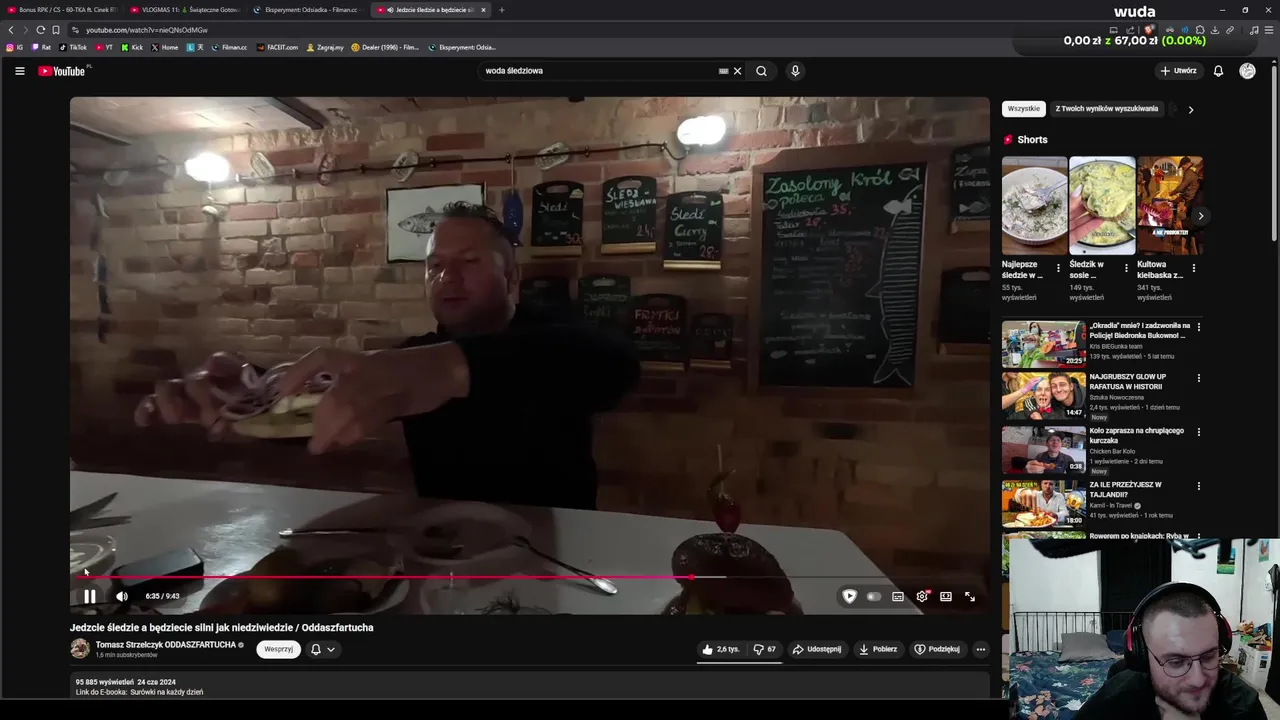Open the YouTube notifications bell
1280x720 pixels.
(x=1218, y=71)
